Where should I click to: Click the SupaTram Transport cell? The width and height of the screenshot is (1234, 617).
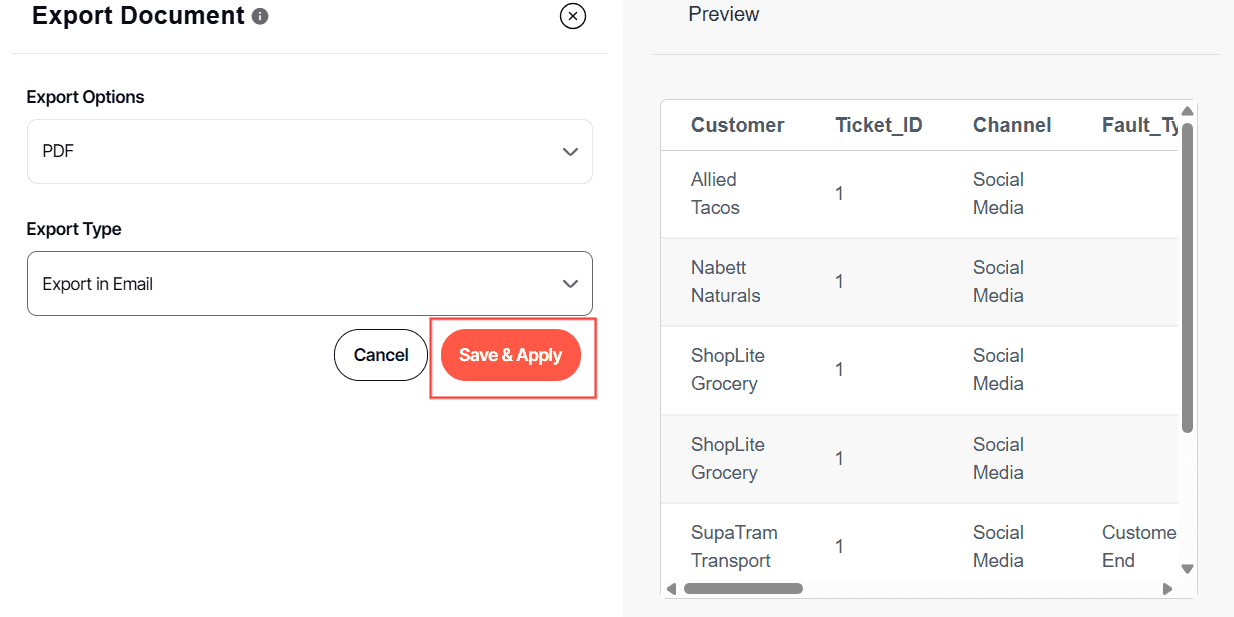coord(733,546)
